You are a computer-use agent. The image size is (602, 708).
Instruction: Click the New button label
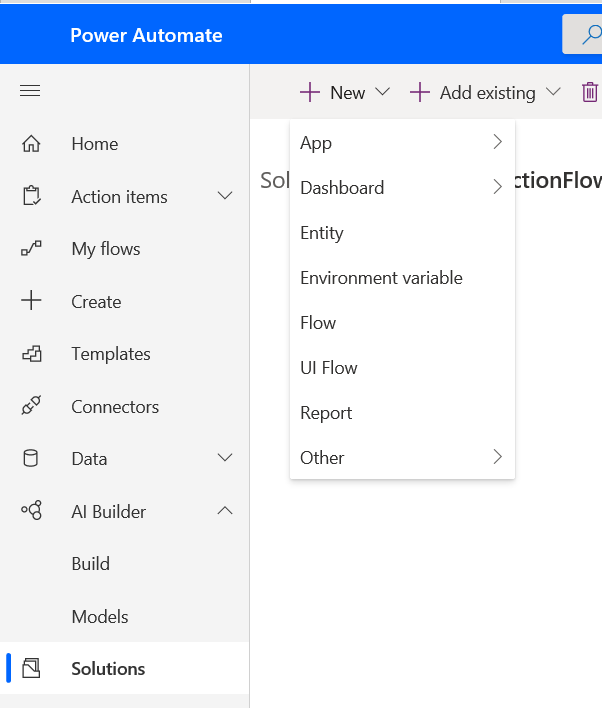tap(348, 93)
